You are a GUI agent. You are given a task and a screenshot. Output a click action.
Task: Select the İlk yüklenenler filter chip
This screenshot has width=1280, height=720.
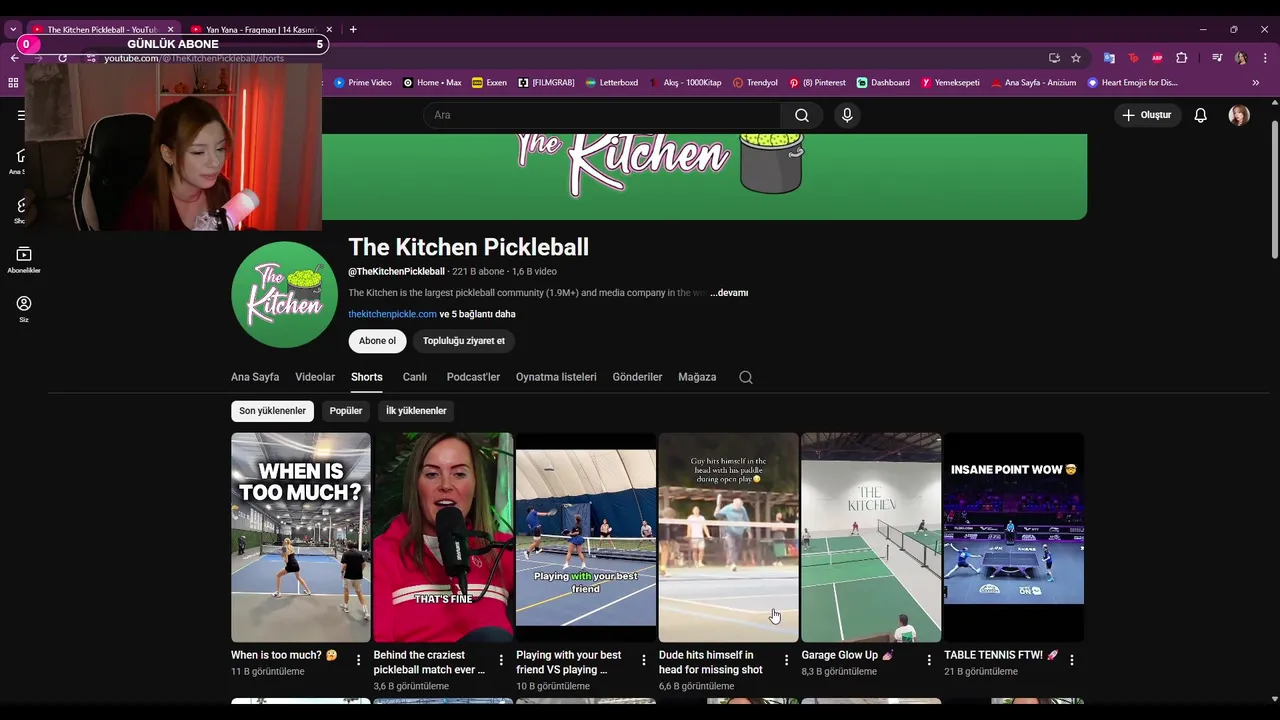click(416, 411)
